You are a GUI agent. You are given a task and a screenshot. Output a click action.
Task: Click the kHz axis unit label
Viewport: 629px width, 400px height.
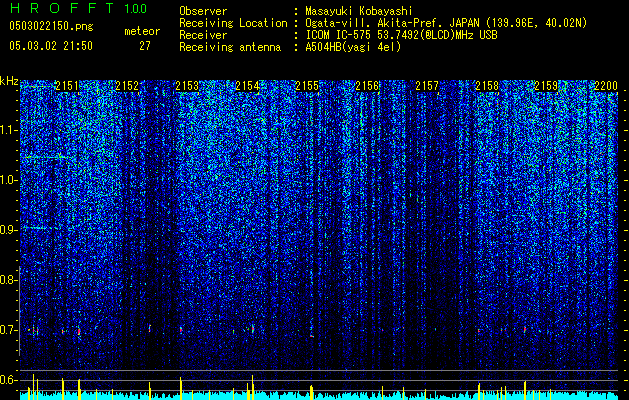pyautogui.click(x=9, y=81)
